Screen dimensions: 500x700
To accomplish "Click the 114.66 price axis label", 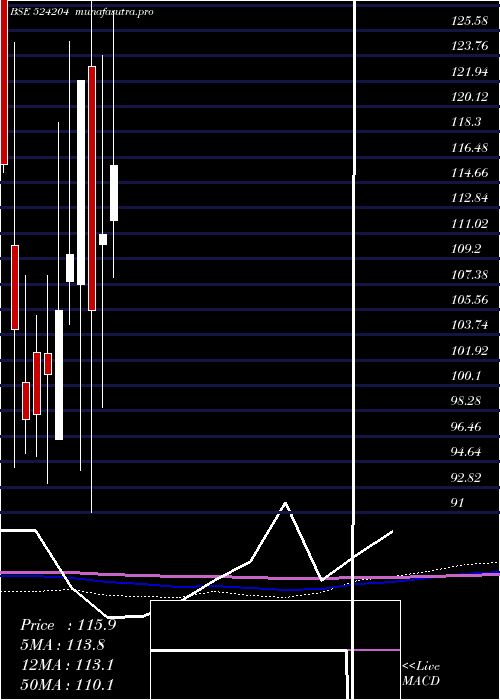I will click(x=469, y=173).
